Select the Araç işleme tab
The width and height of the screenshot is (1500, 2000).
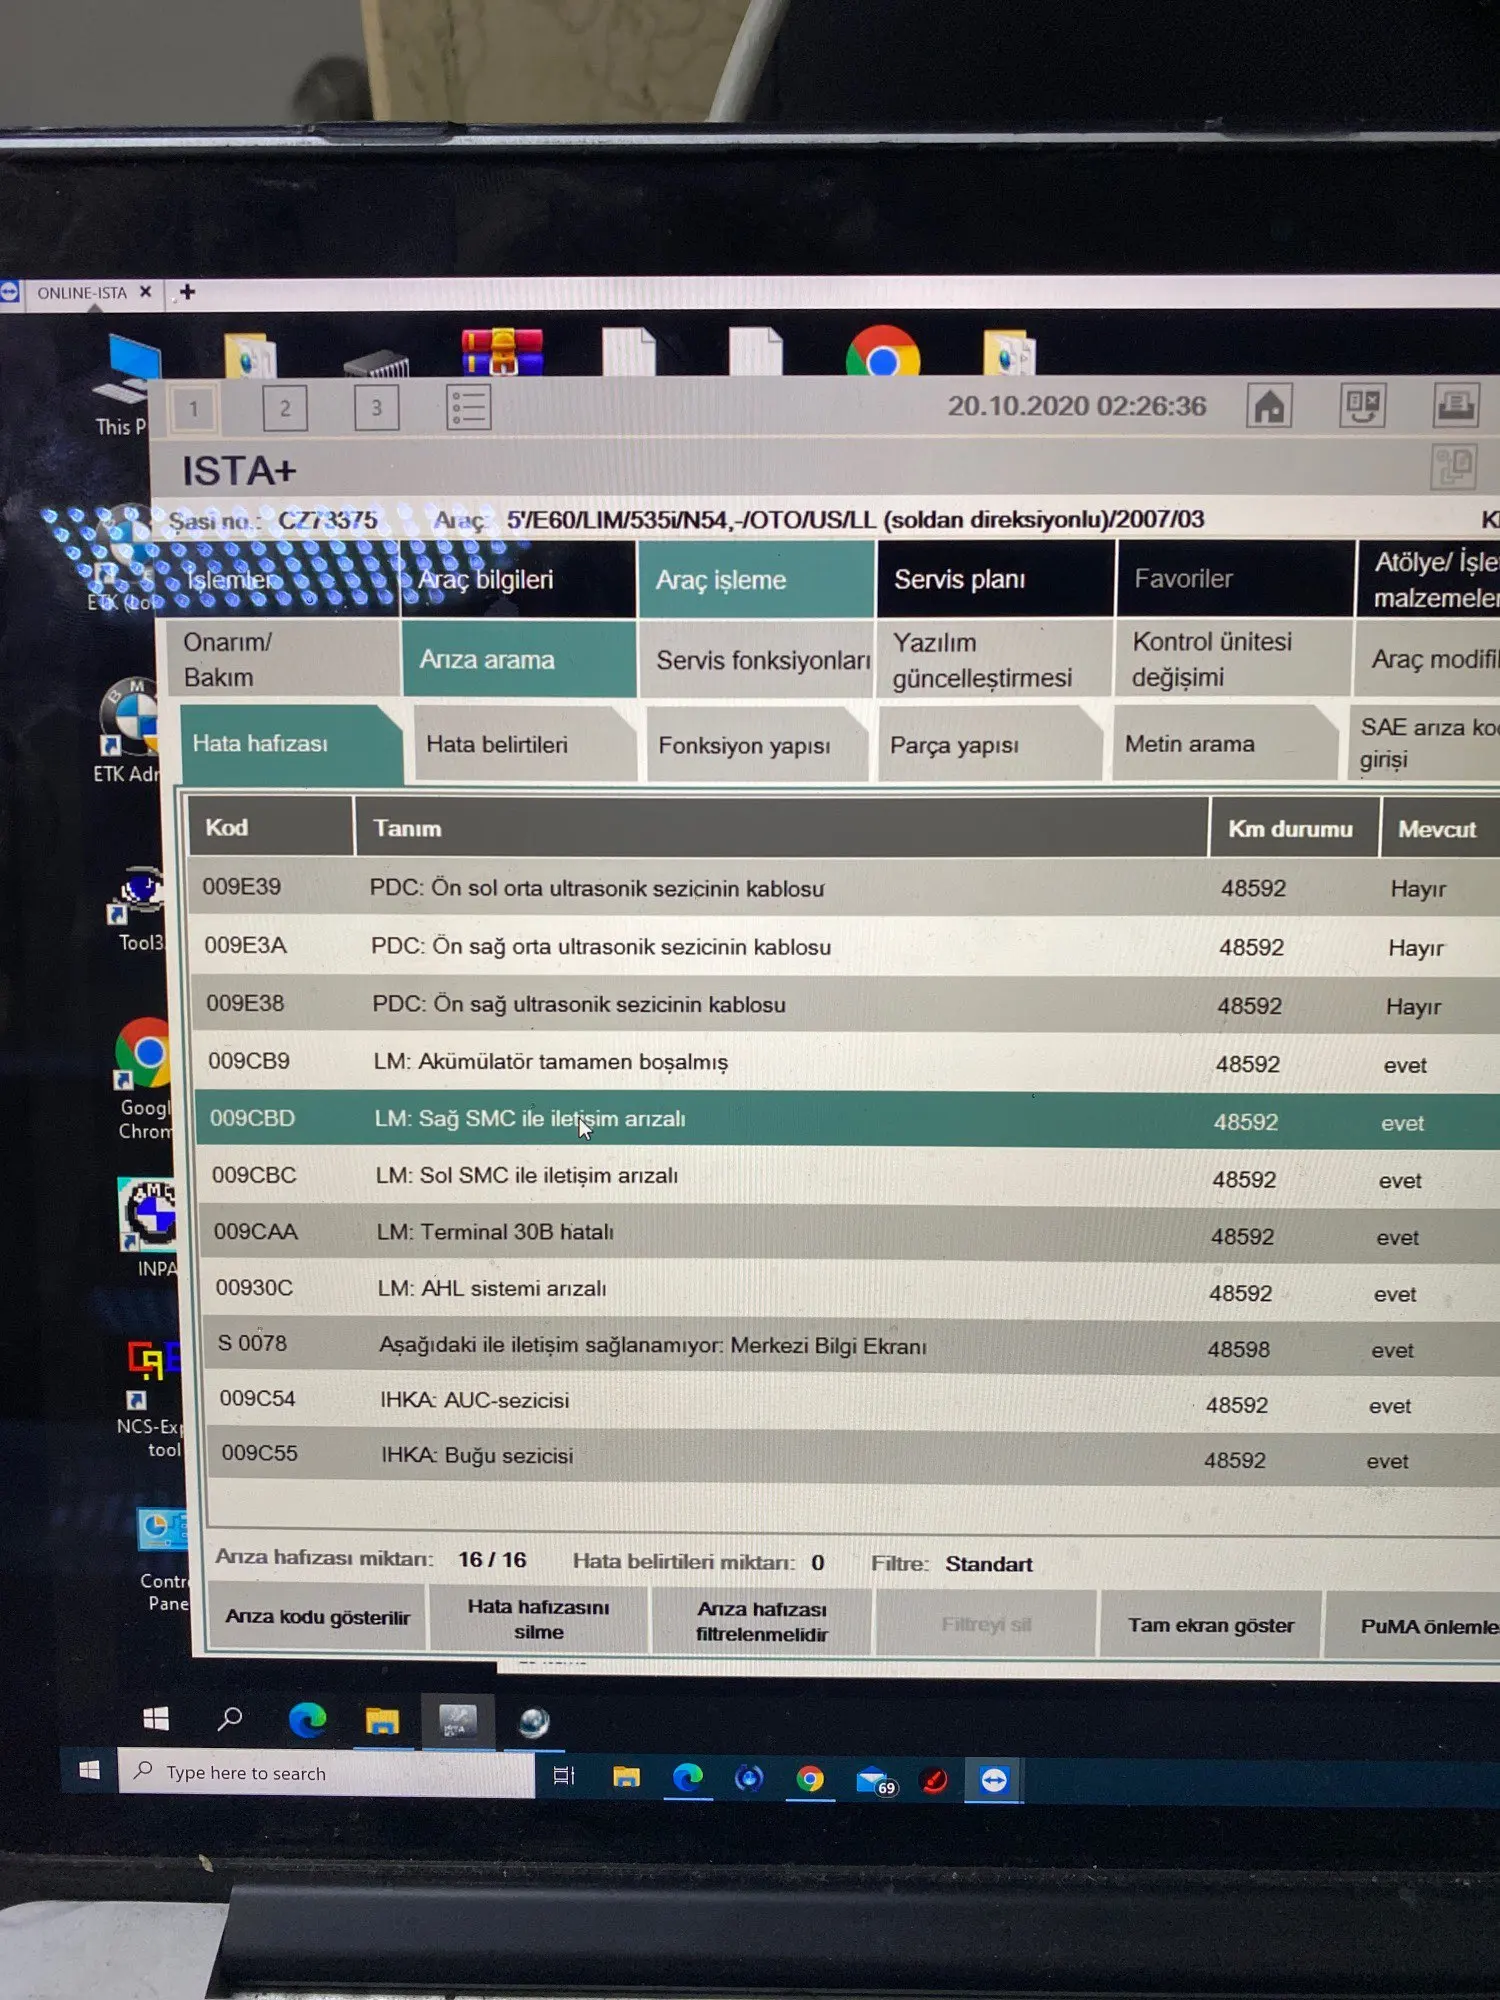click(x=756, y=579)
